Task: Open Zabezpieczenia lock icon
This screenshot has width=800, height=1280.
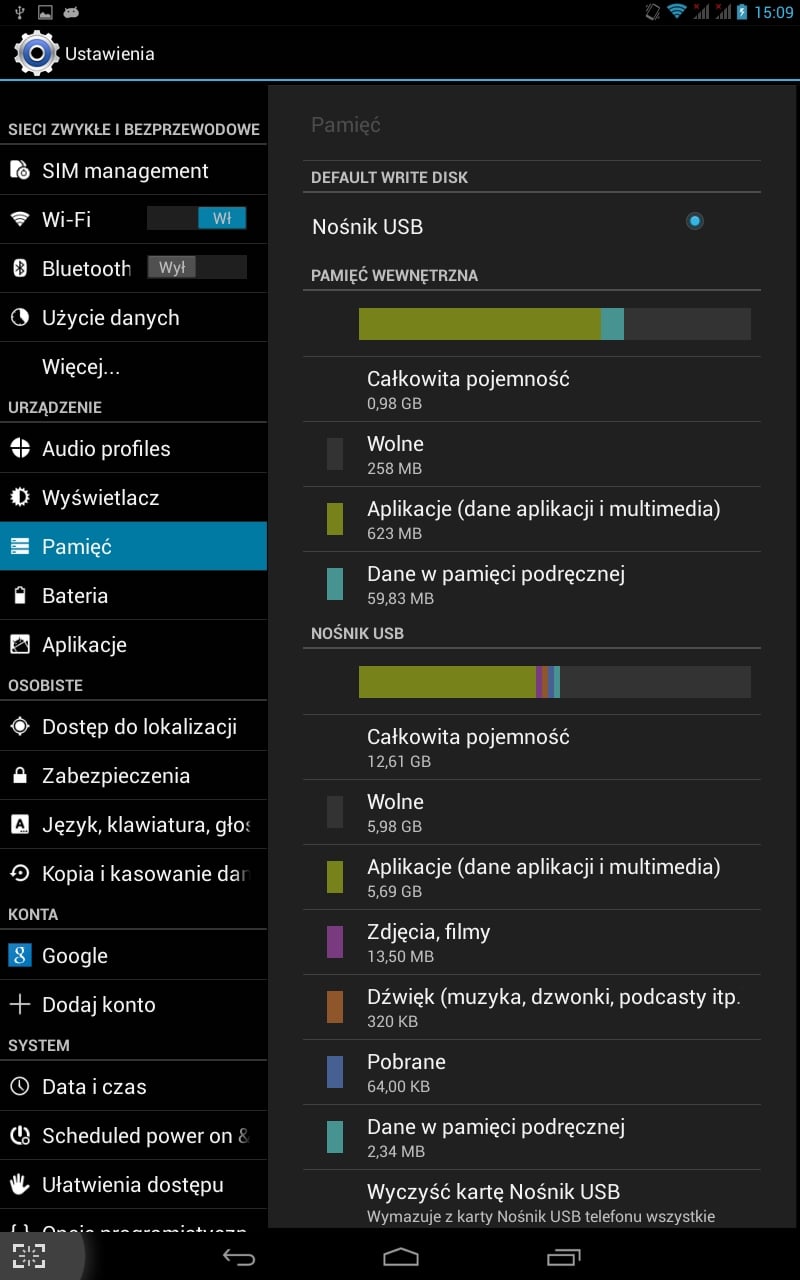Action: click(x=20, y=776)
